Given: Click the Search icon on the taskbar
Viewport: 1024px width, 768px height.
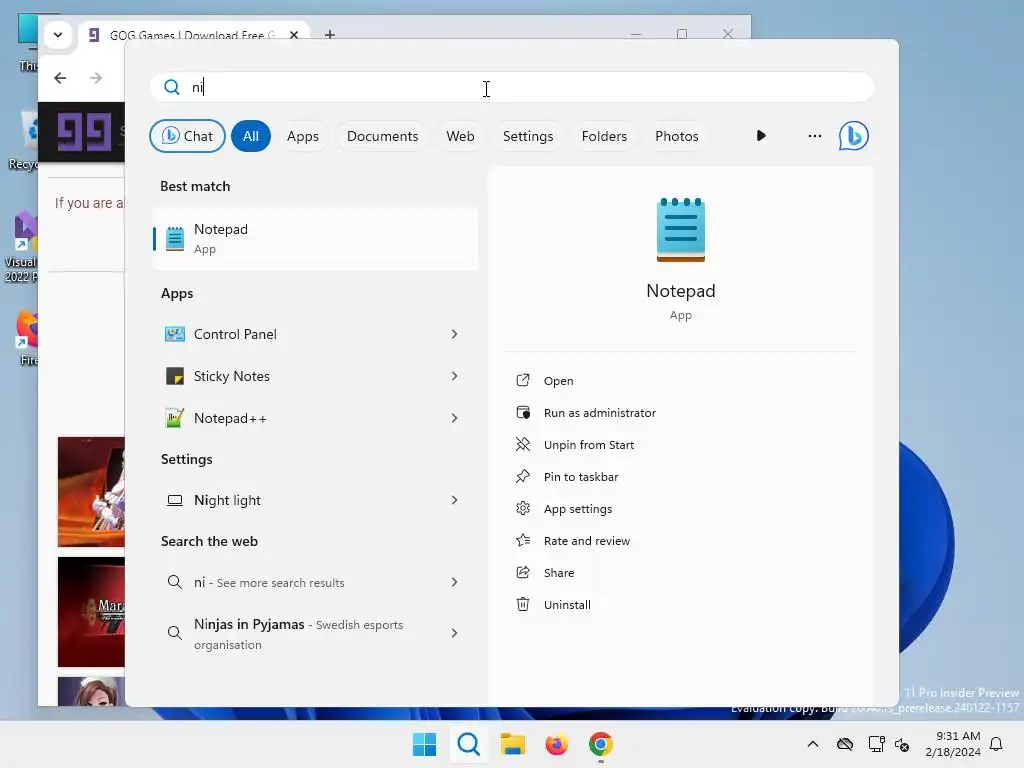Looking at the screenshot, I should coord(468,744).
